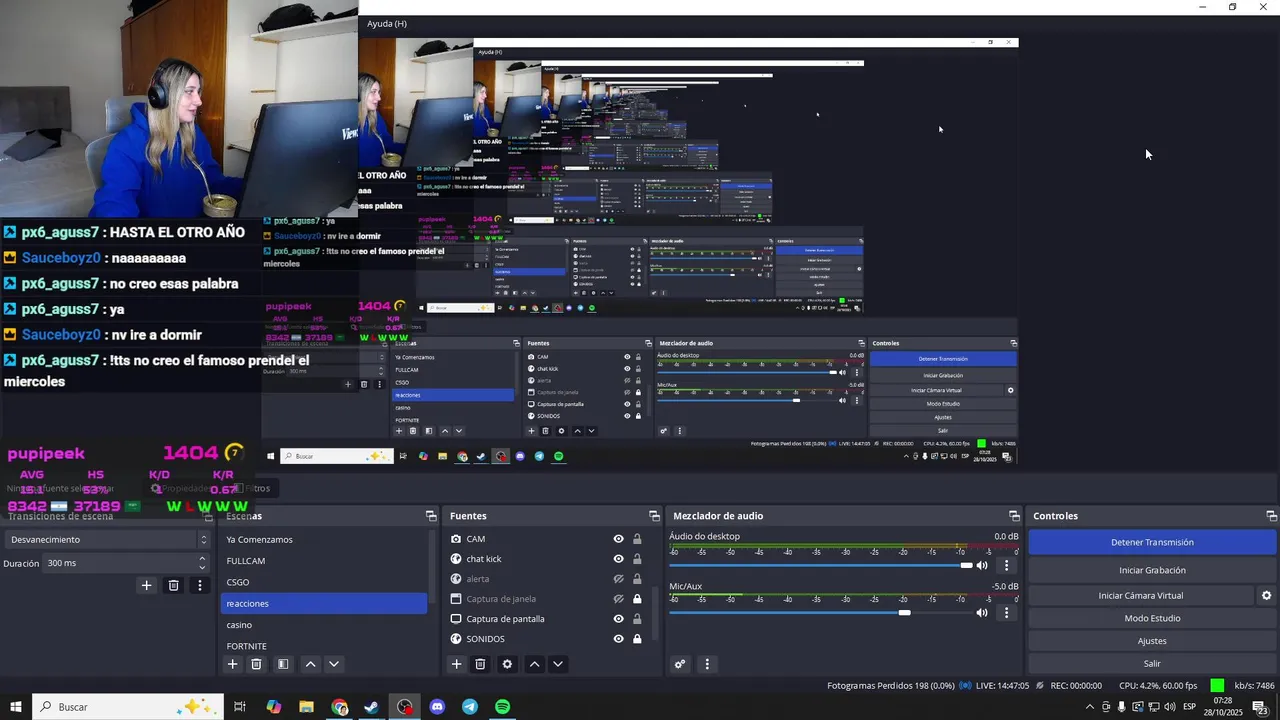Viewport: 1280px width, 720px height.
Task: Click the Buscar search box on taskbar
Action: [129, 707]
